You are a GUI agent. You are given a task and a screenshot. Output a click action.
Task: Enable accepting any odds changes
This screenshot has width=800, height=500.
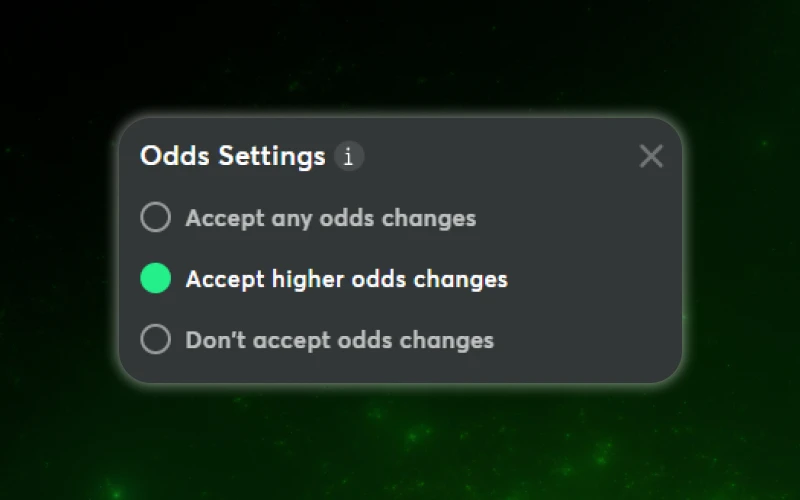(156, 217)
